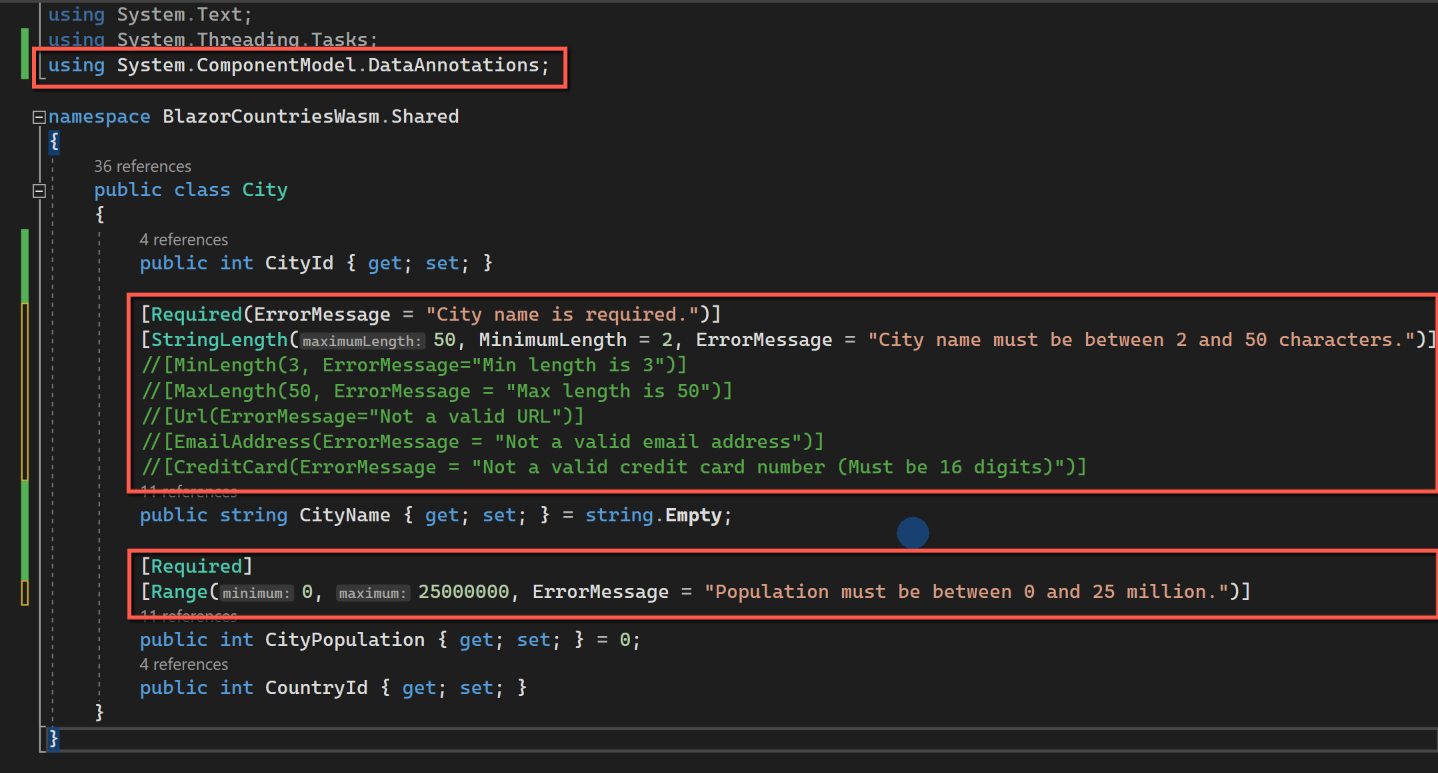Collapse the BlazorCountriesWasm.Shared namespace region
Viewport: 1438px width, 773px height.
point(37,116)
